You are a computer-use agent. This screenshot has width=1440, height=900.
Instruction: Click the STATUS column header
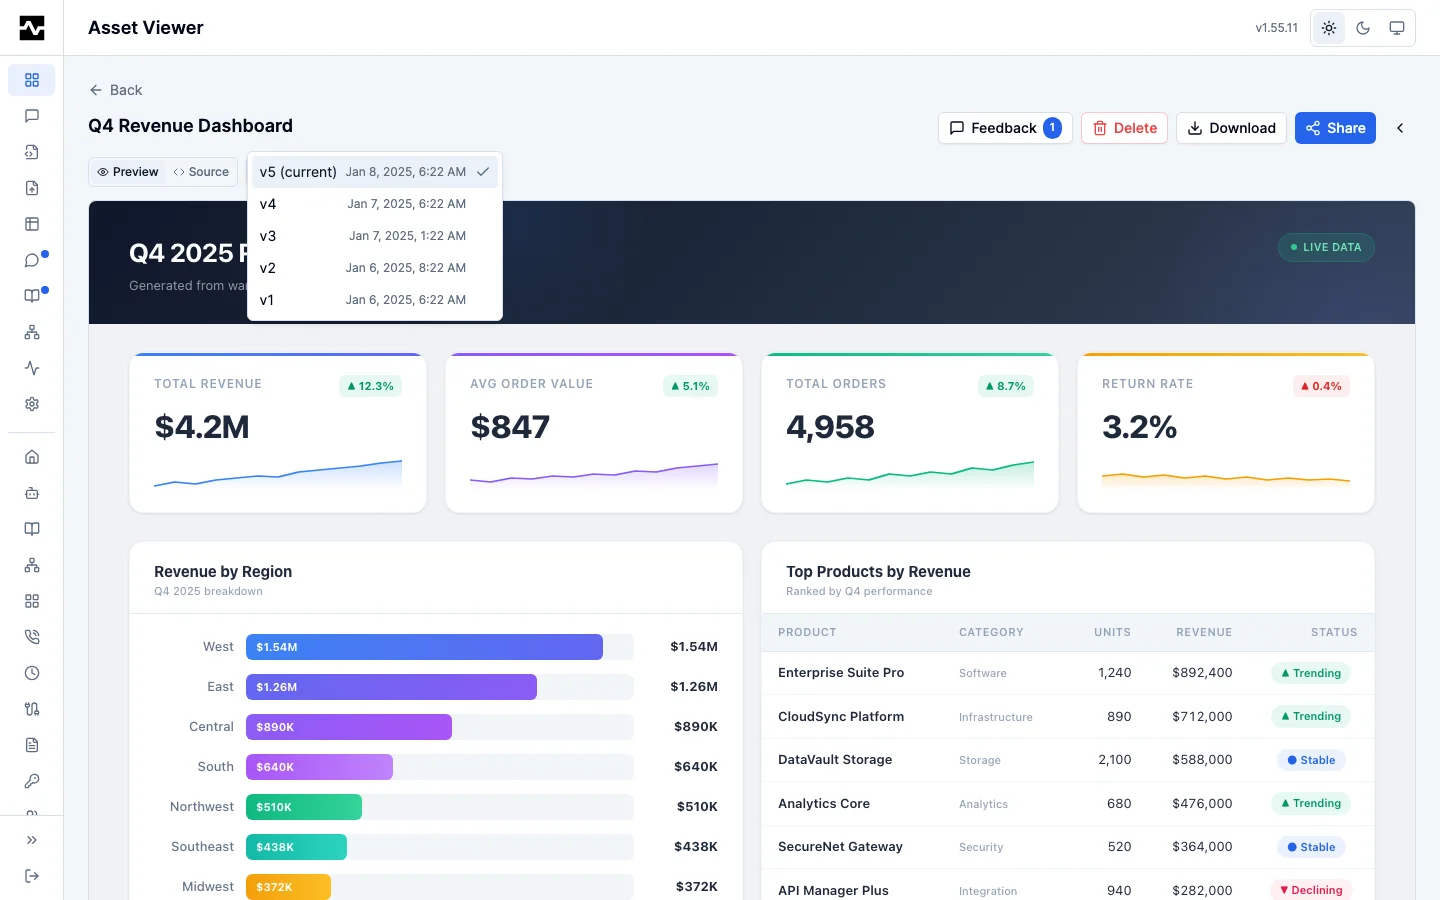pyautogui.click(x=1334, y=632)
